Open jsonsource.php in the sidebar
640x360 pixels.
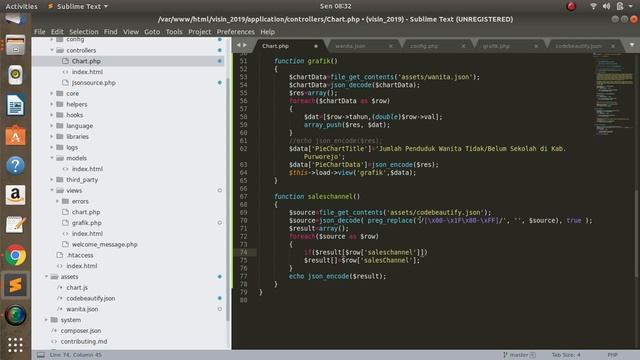point(93,82)
